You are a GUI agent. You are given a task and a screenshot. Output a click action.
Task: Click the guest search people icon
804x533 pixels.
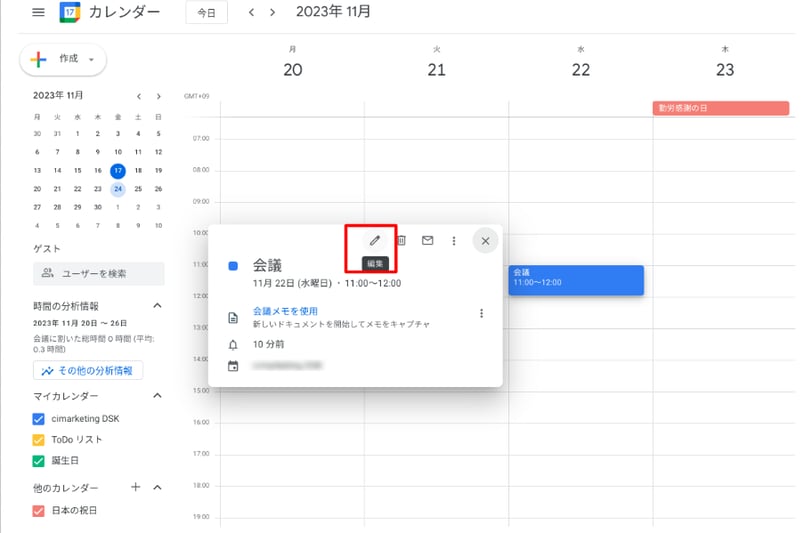click(48, 273)
